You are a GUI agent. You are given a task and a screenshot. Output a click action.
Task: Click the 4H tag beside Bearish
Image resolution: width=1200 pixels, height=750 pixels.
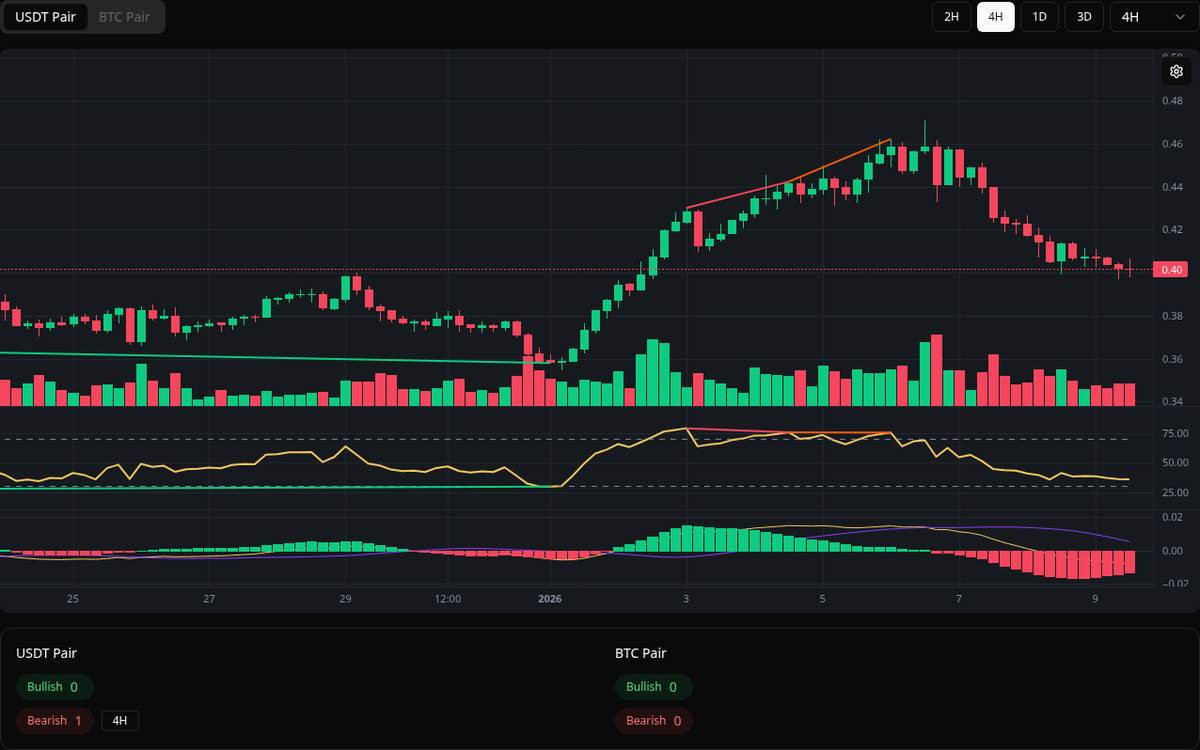click(120, 721)
